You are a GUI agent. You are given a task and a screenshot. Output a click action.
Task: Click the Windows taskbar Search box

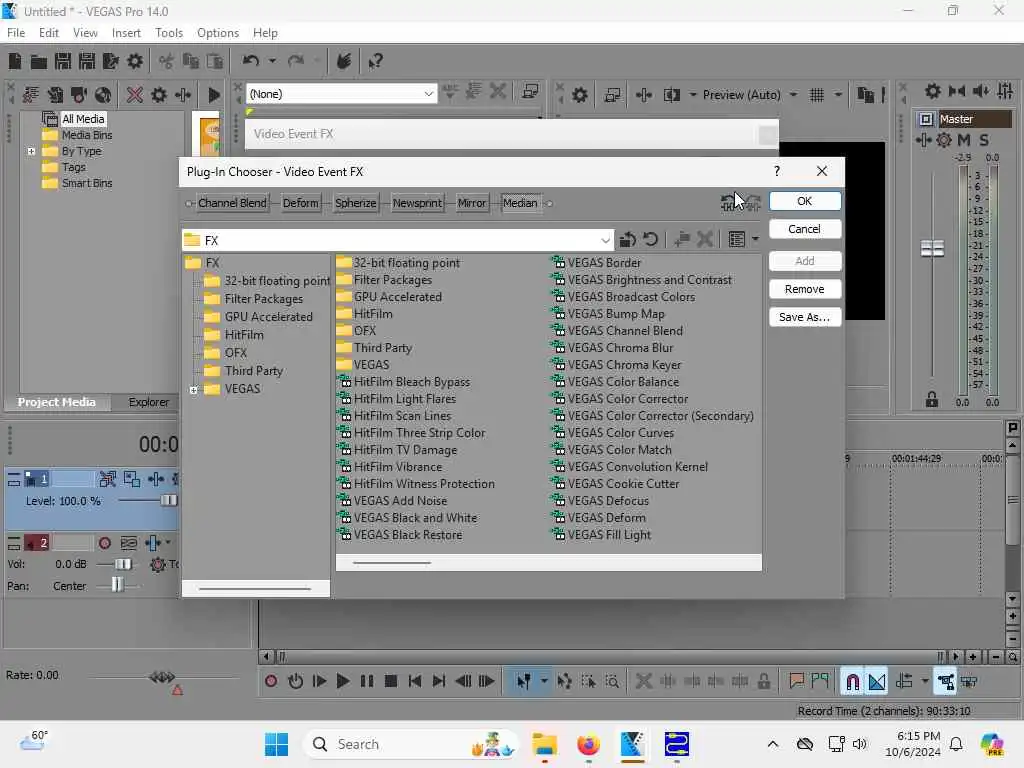(410, 744)
